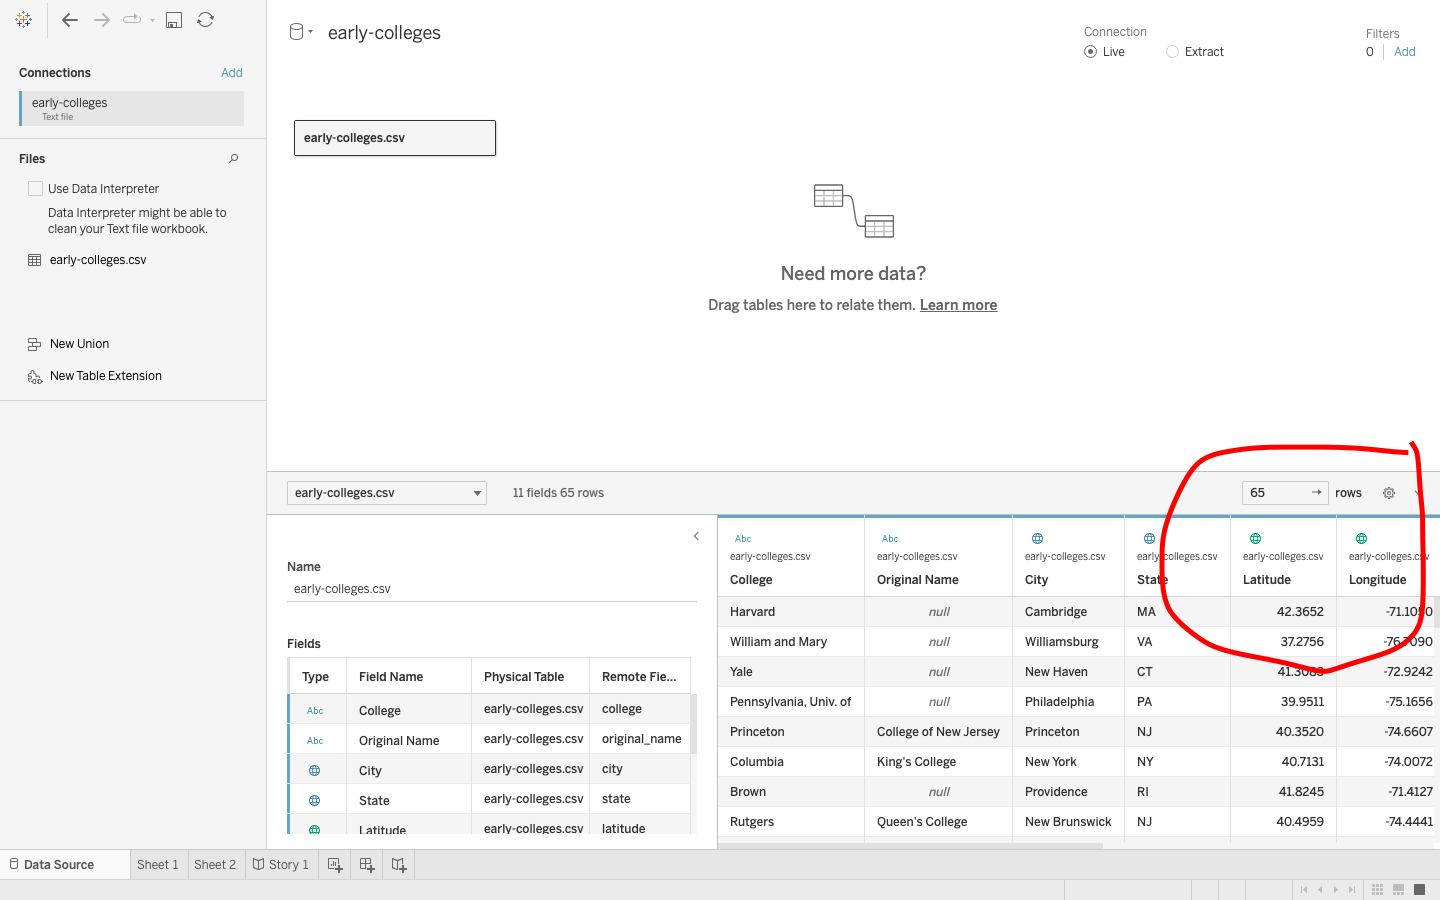Viewport: 1440px width, 900px height.
Task: Select the Extract connection radio button
Action: click(1172, 52)
